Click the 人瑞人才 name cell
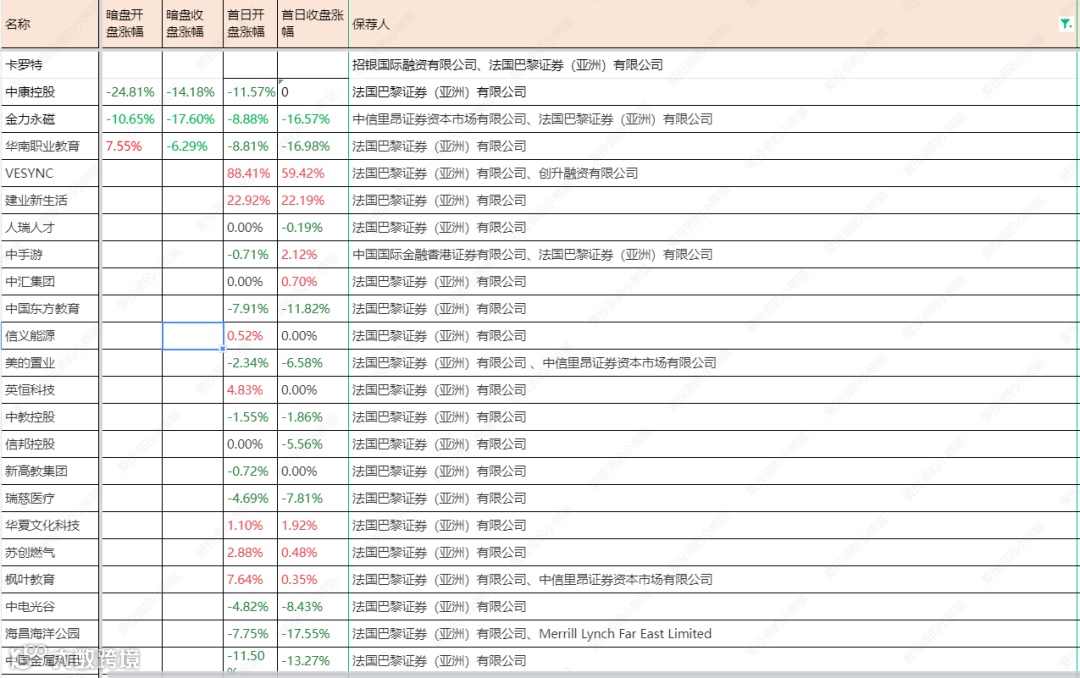The image size is (1080, 678). pos(50,227)
